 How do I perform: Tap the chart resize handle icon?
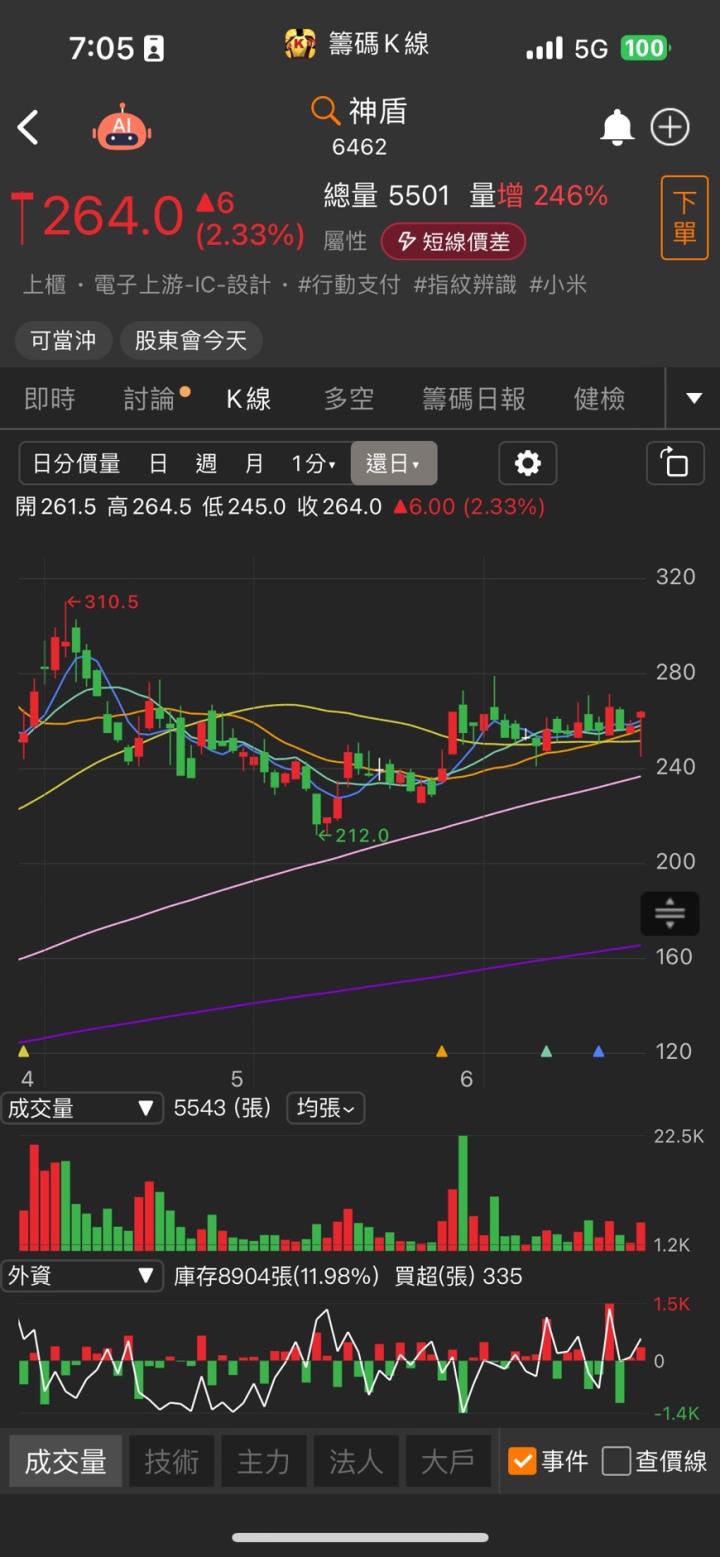pos(669,913)
